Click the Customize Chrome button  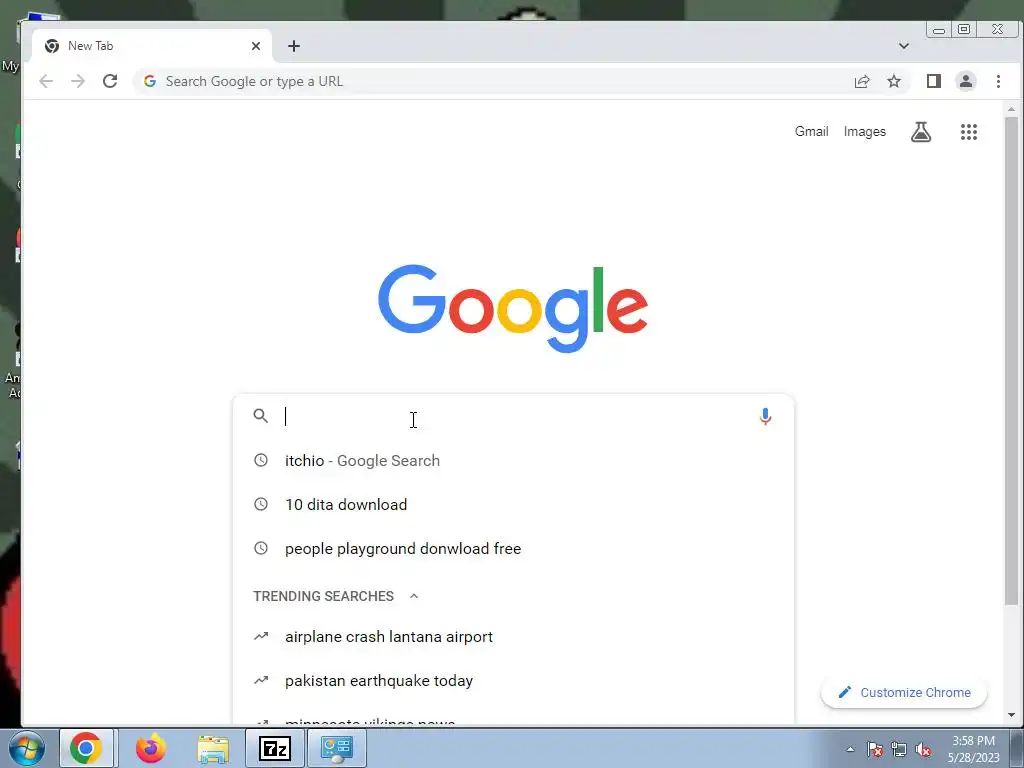tap(903, 692)
